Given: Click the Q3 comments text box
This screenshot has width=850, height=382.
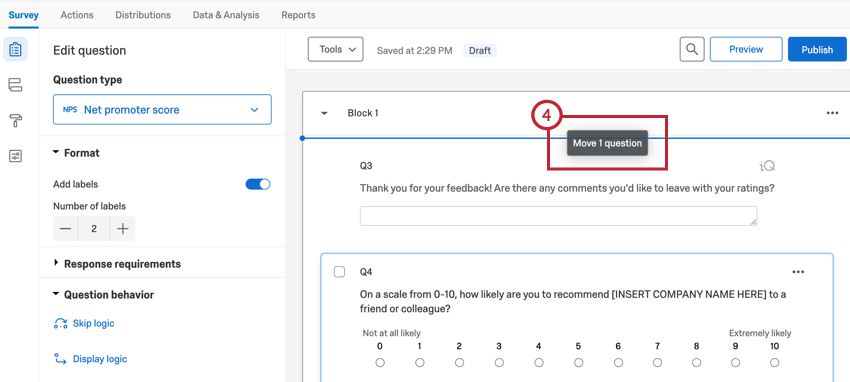Looking at the screenshot, I should tap(558, 216).
